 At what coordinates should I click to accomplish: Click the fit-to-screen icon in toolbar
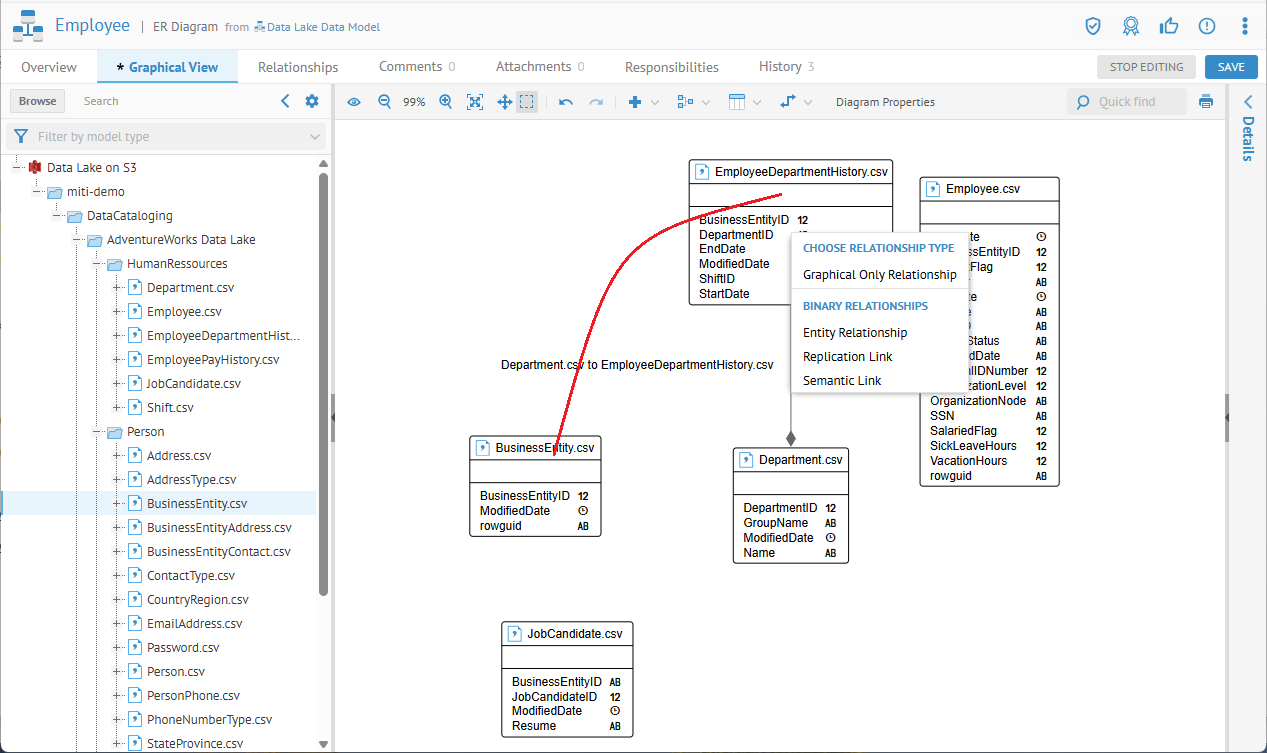click(475, 102)
